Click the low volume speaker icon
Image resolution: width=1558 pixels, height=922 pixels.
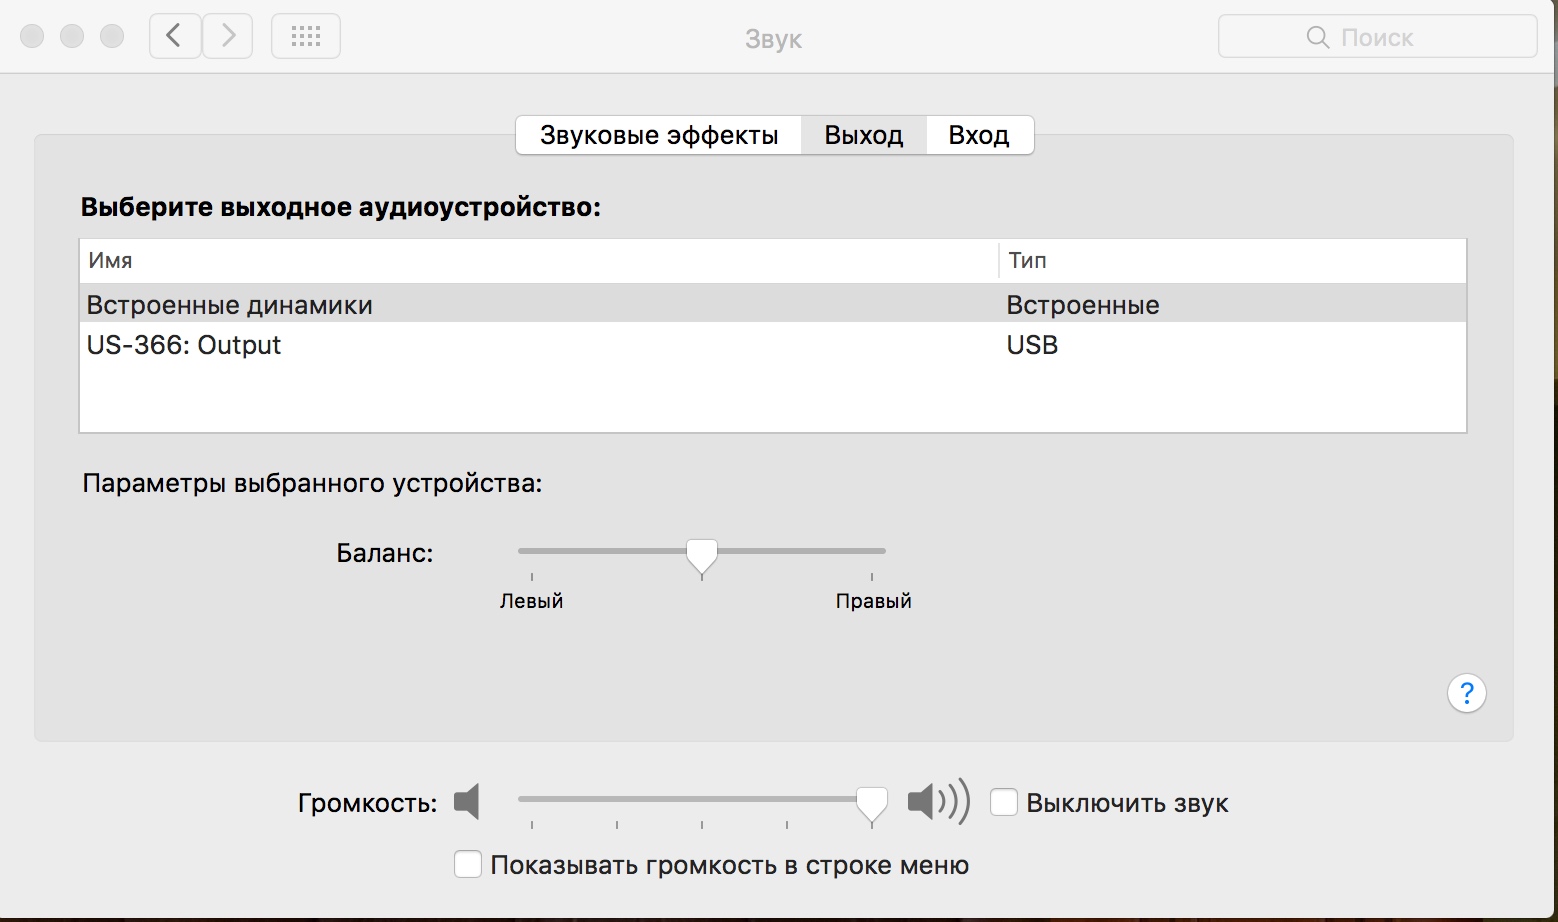(467, 802)
